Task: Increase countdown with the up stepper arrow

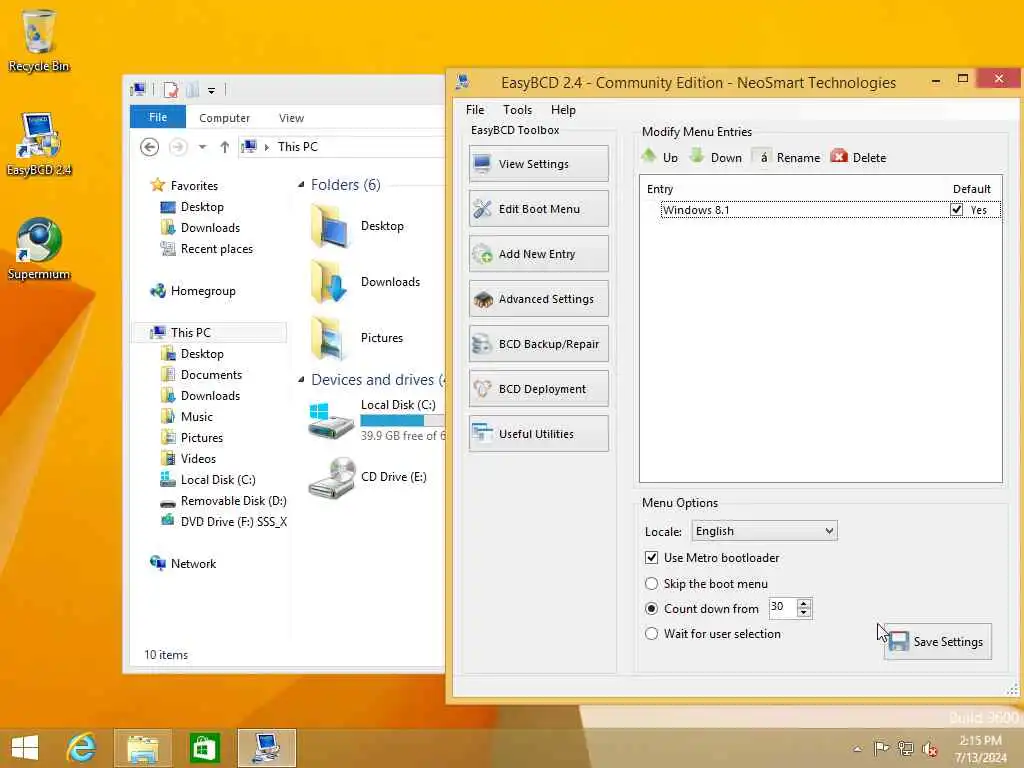Action: point(804,603)
